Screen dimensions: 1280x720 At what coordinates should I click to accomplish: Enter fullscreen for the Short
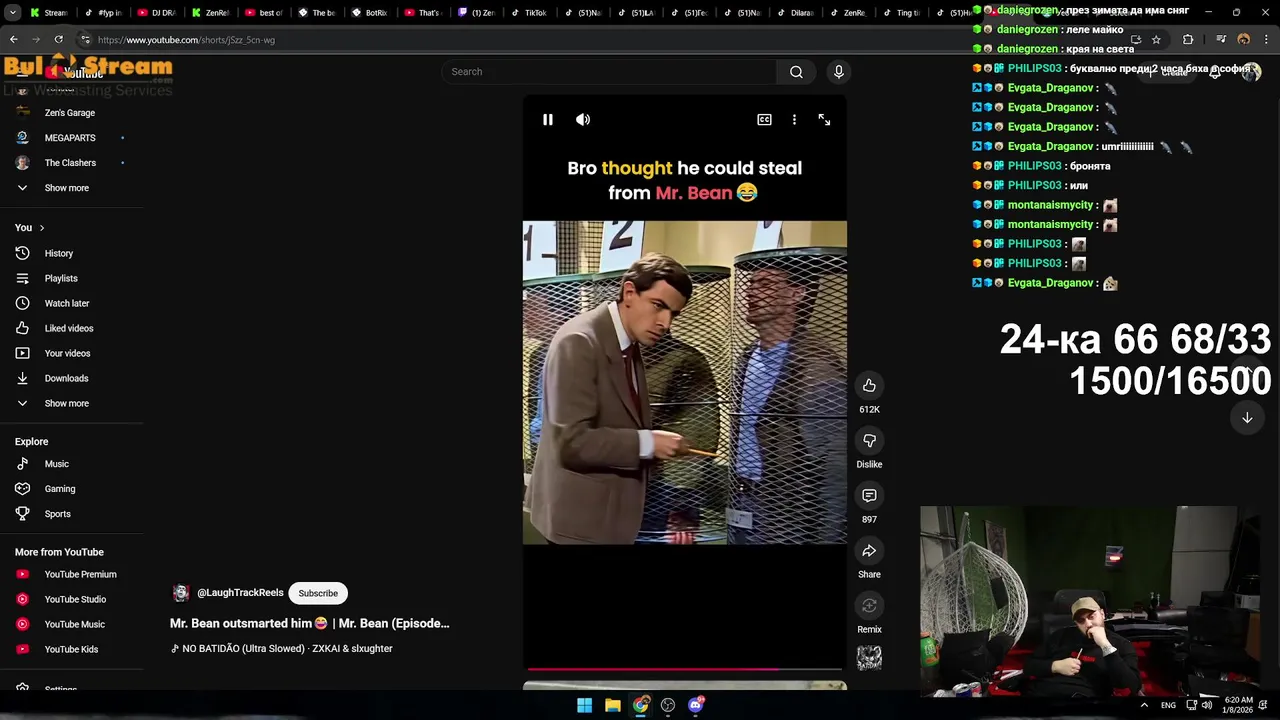(x=824, y=119)
